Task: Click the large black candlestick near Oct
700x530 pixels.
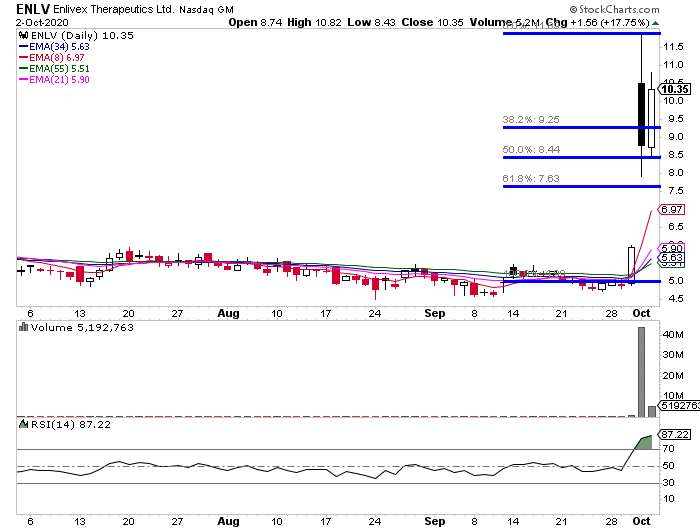Action: pos(642,114)
